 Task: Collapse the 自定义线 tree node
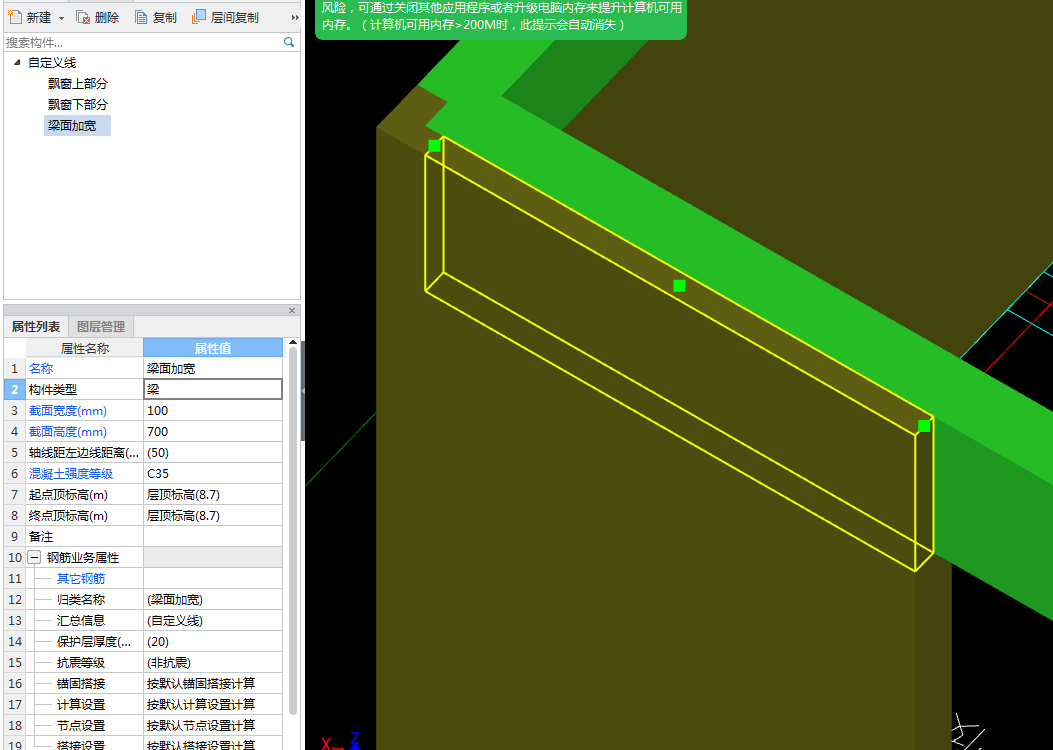pyautogui.click(x=17, y=63)
